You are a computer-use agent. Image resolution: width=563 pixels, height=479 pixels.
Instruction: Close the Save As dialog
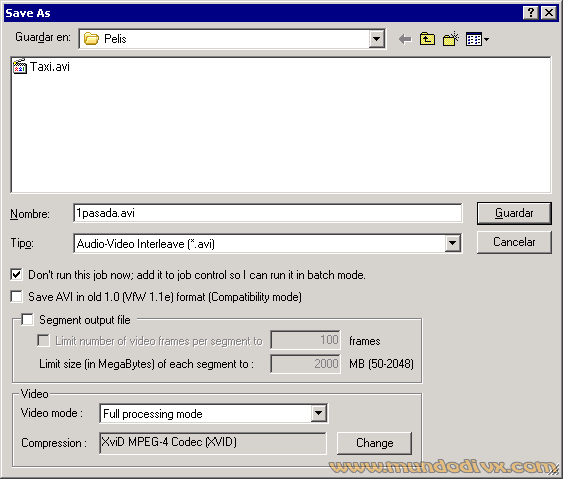coord(549,13)
